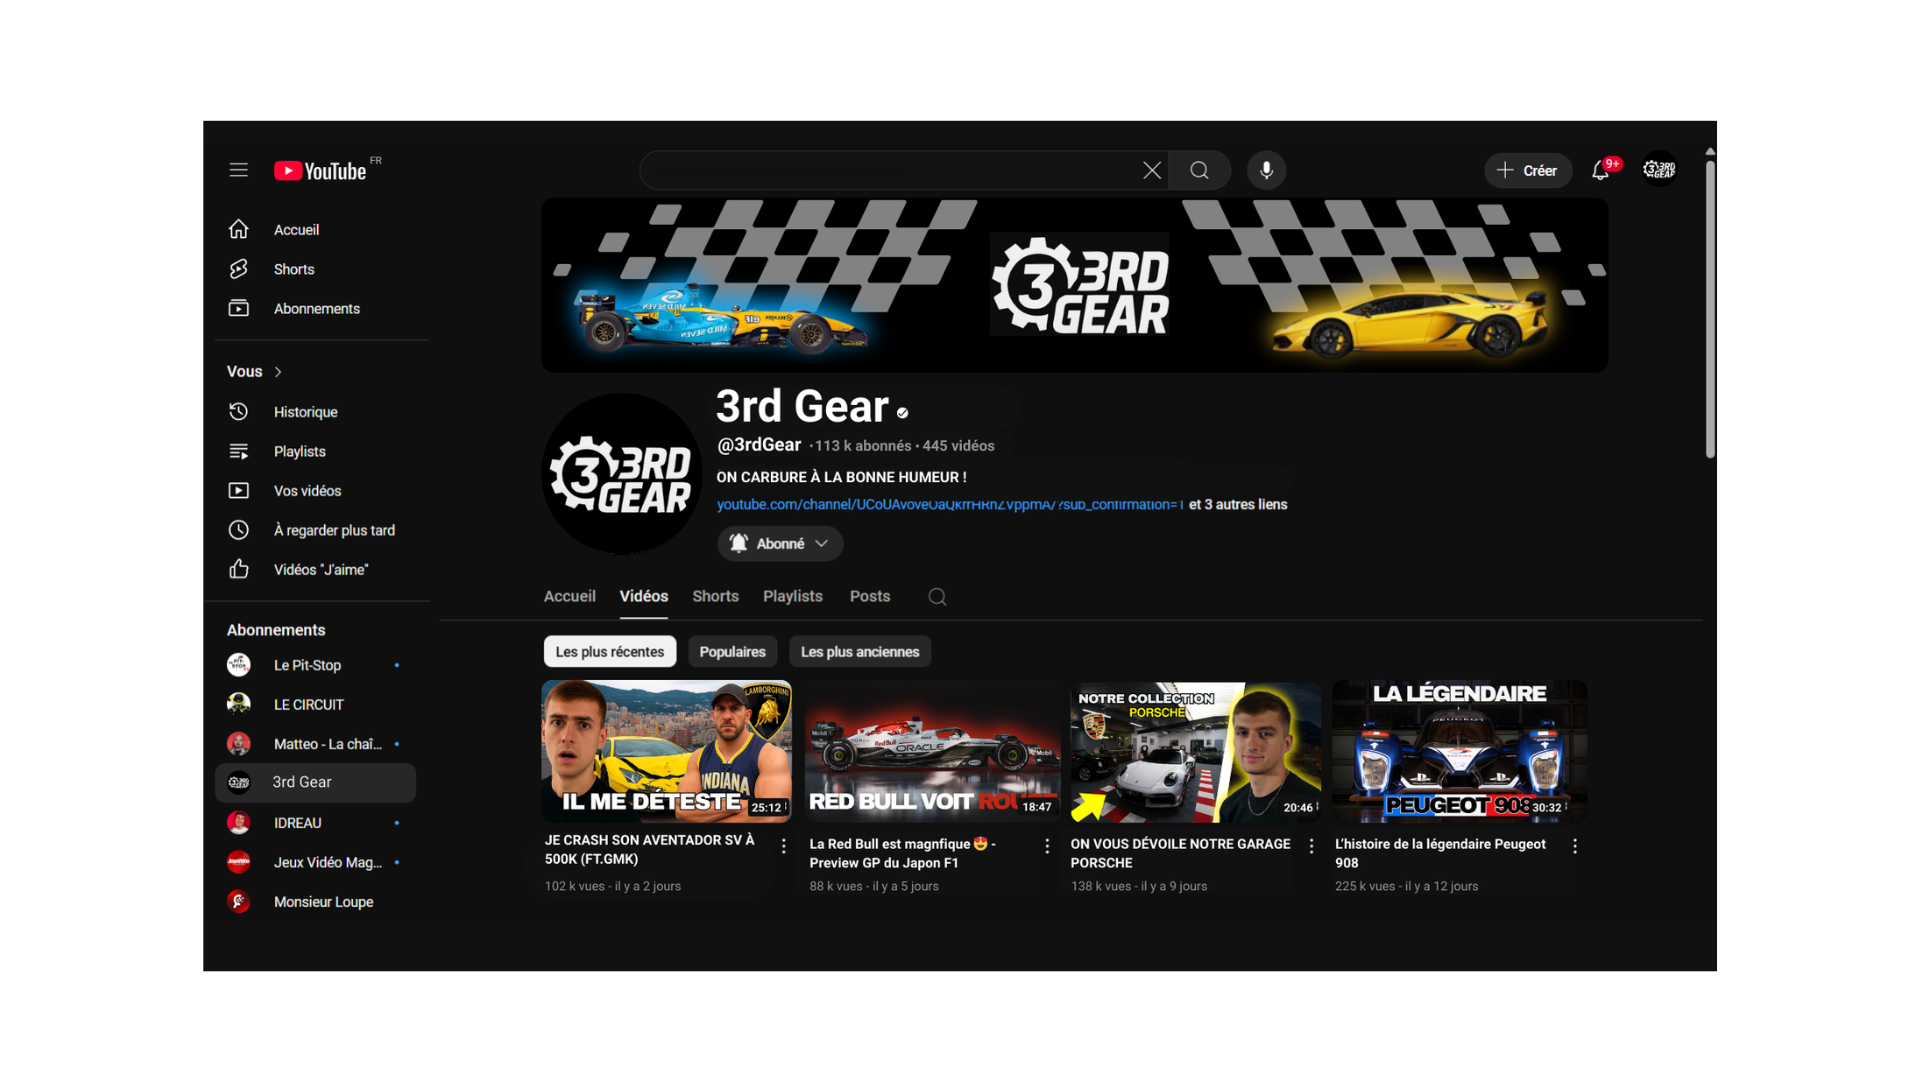Expand the Vous section

(255, 371)
